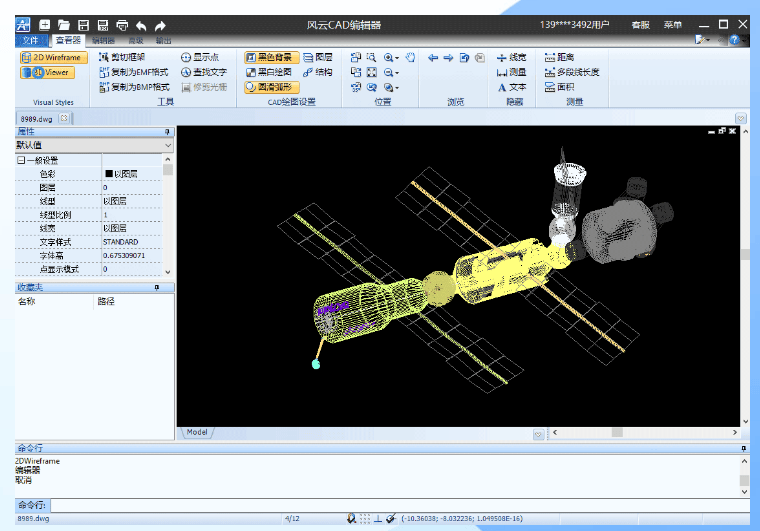The image size is (760, 531).
Task: Click the undo arrow in title bar
Action: click(x=141, y=25)
